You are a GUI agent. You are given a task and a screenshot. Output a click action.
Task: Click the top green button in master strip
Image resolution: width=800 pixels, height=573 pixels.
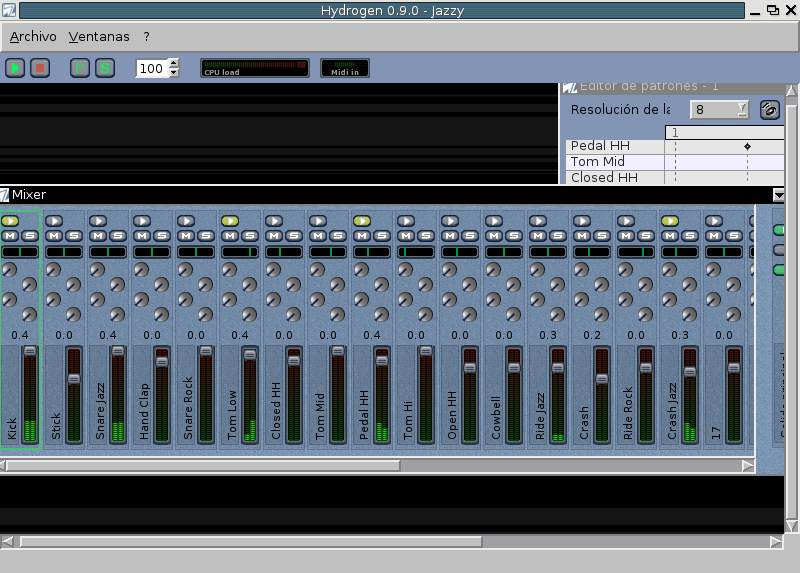779,230
